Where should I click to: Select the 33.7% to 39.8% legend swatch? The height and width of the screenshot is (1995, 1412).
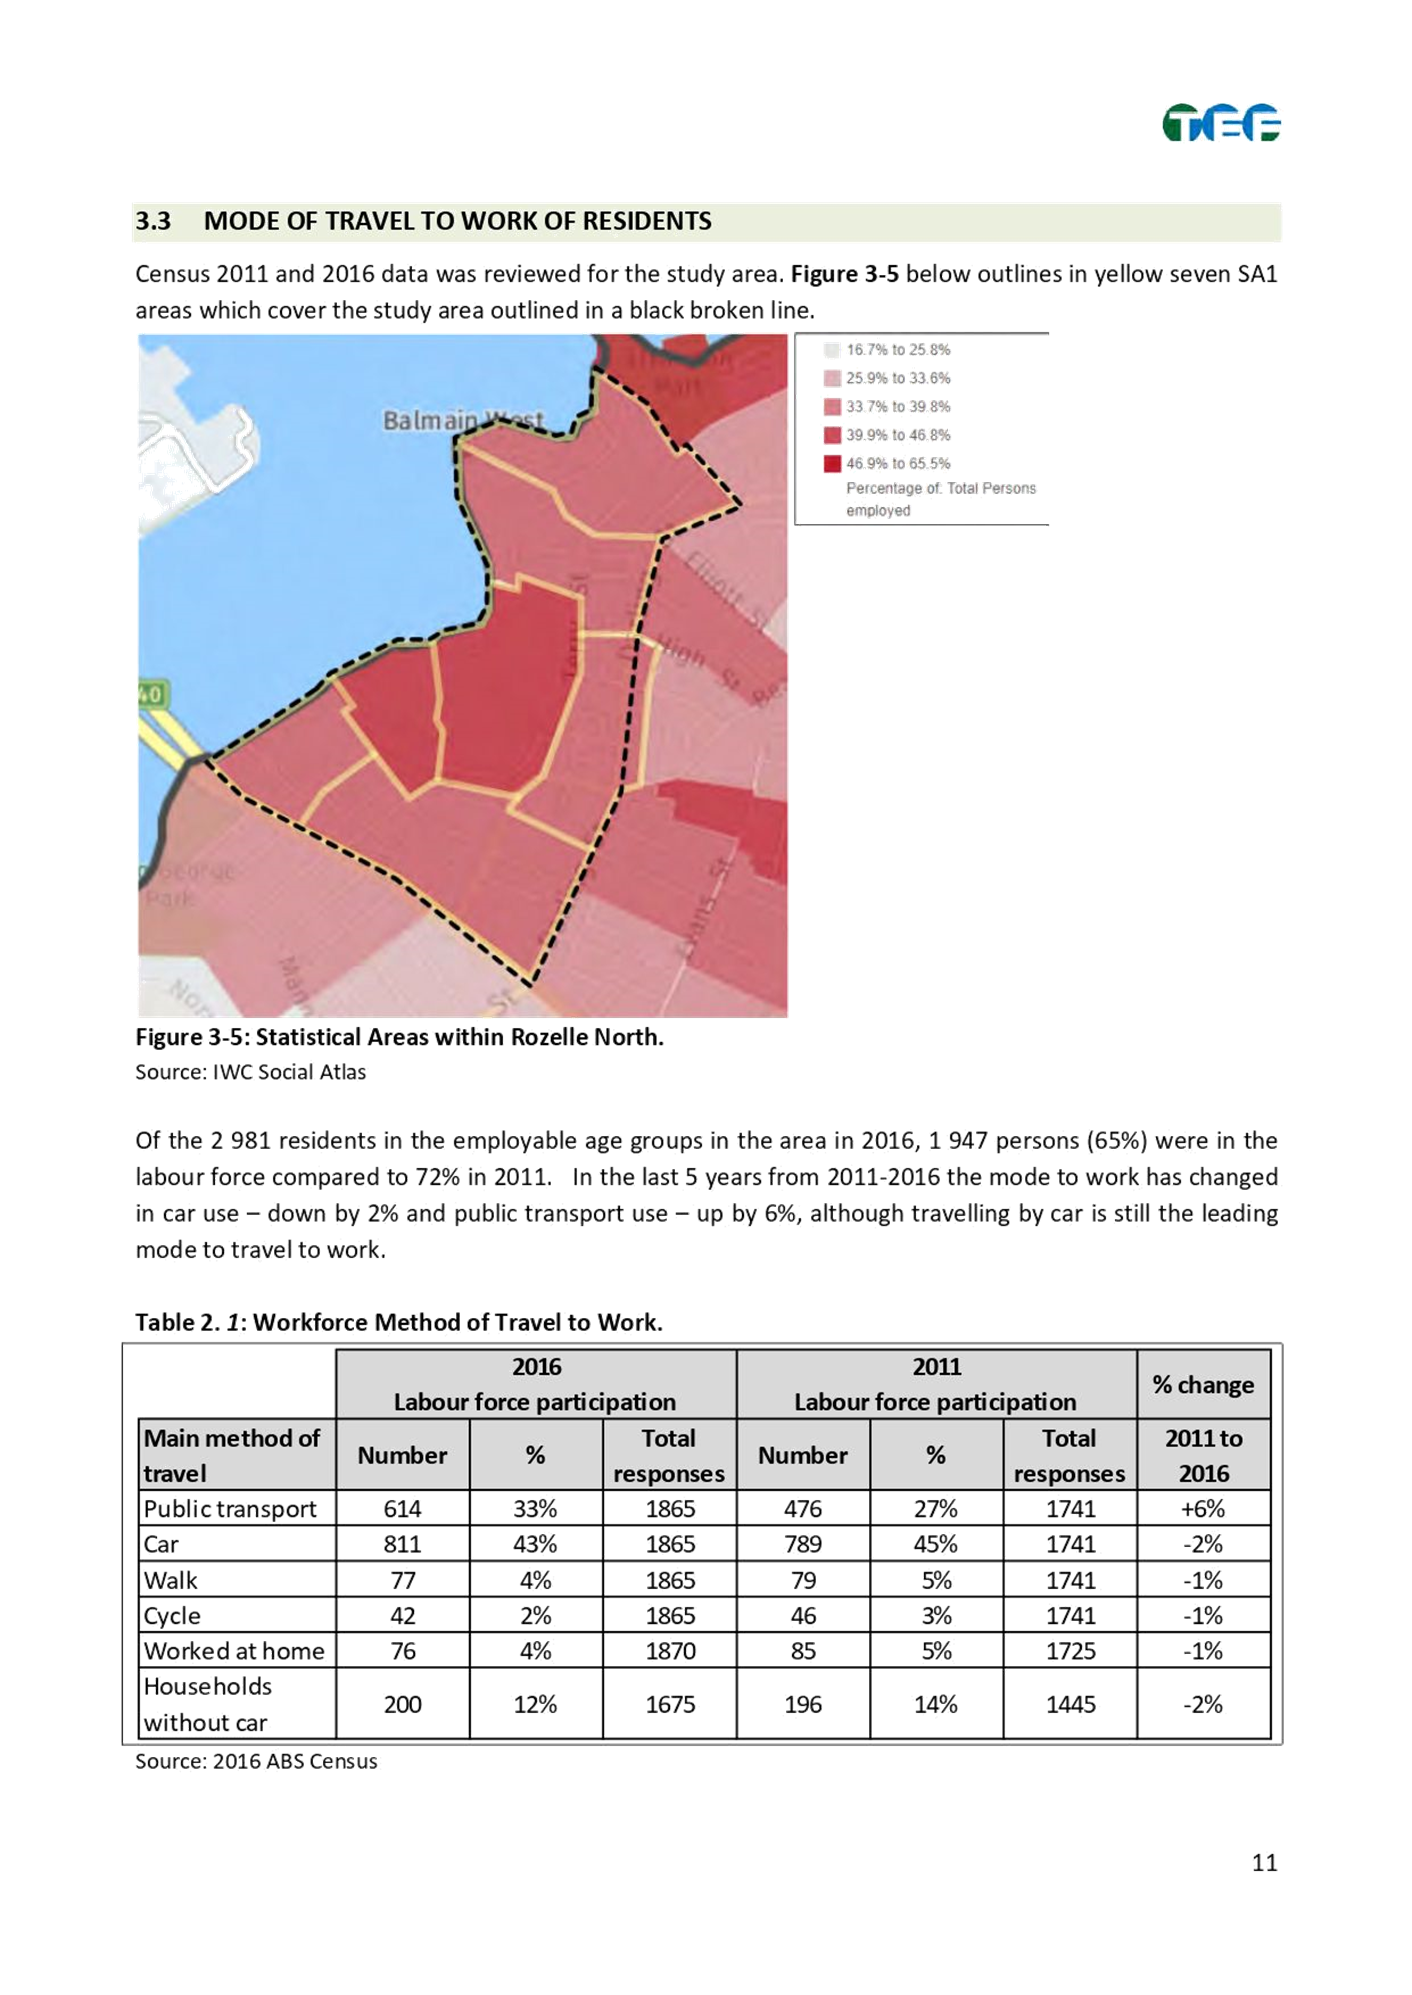tap(831, 407)
